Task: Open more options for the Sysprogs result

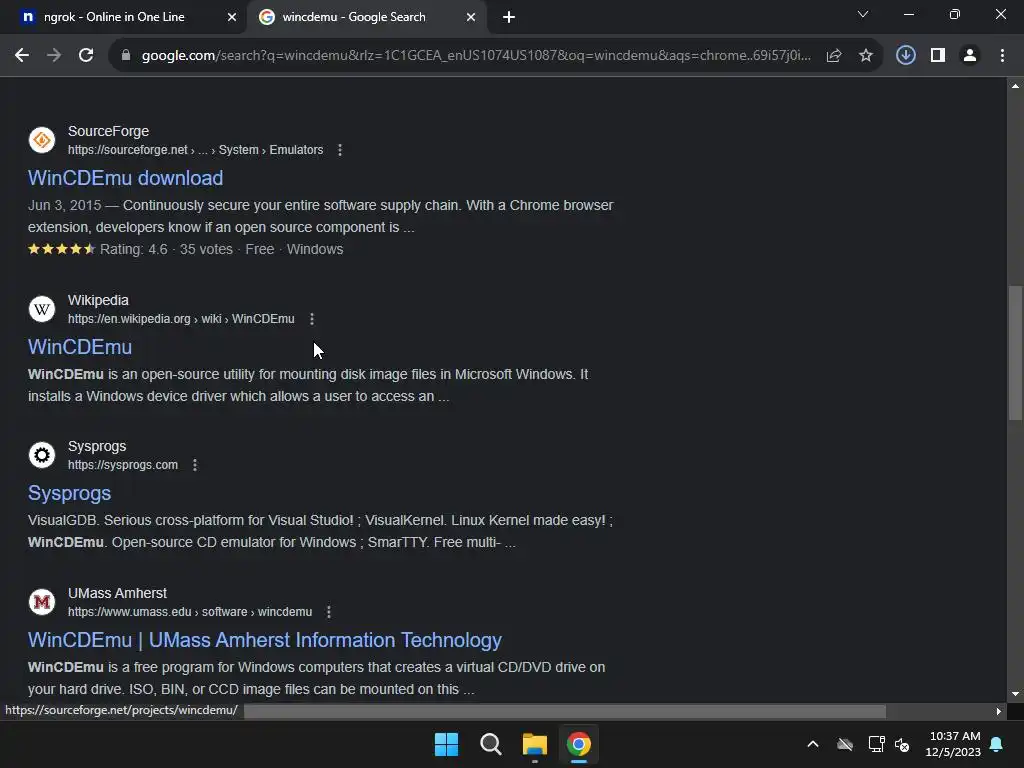Action: click(x=195, y=465)
